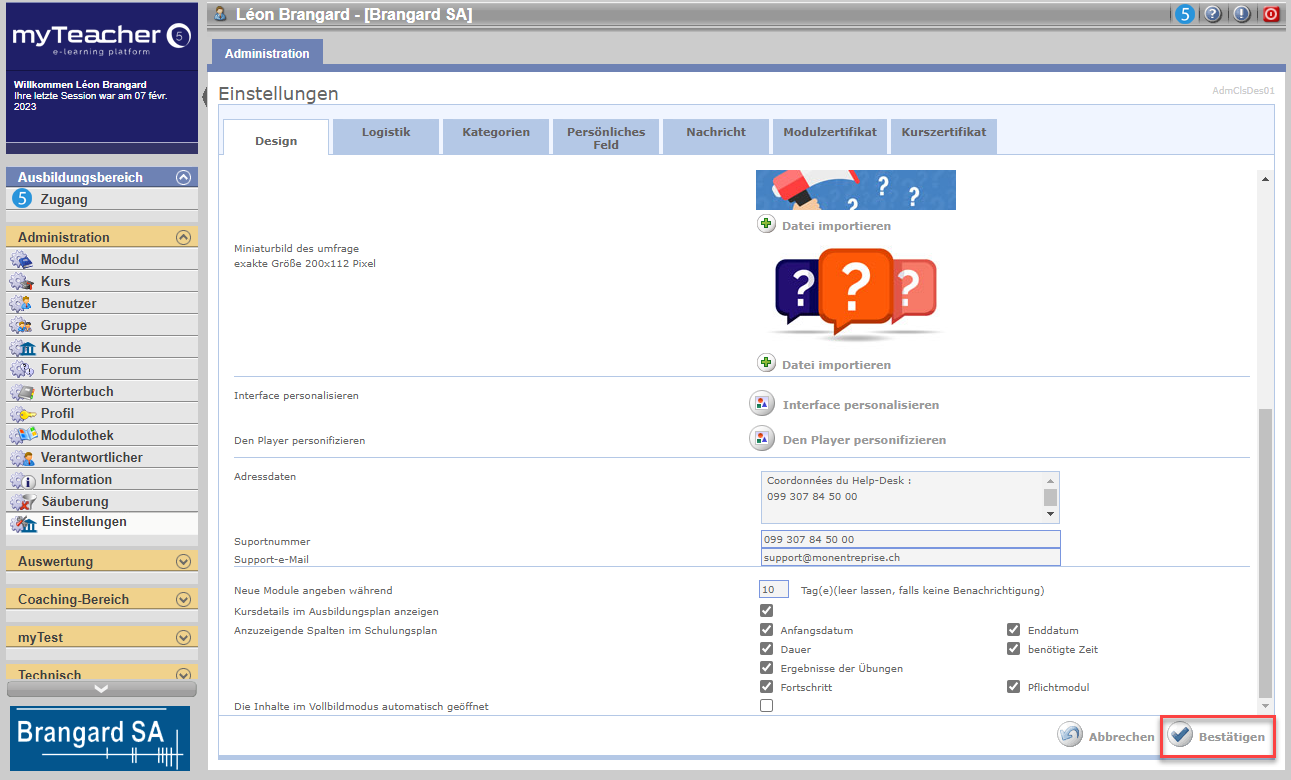Click the exclamation info icon in header

pos(1242,14)
